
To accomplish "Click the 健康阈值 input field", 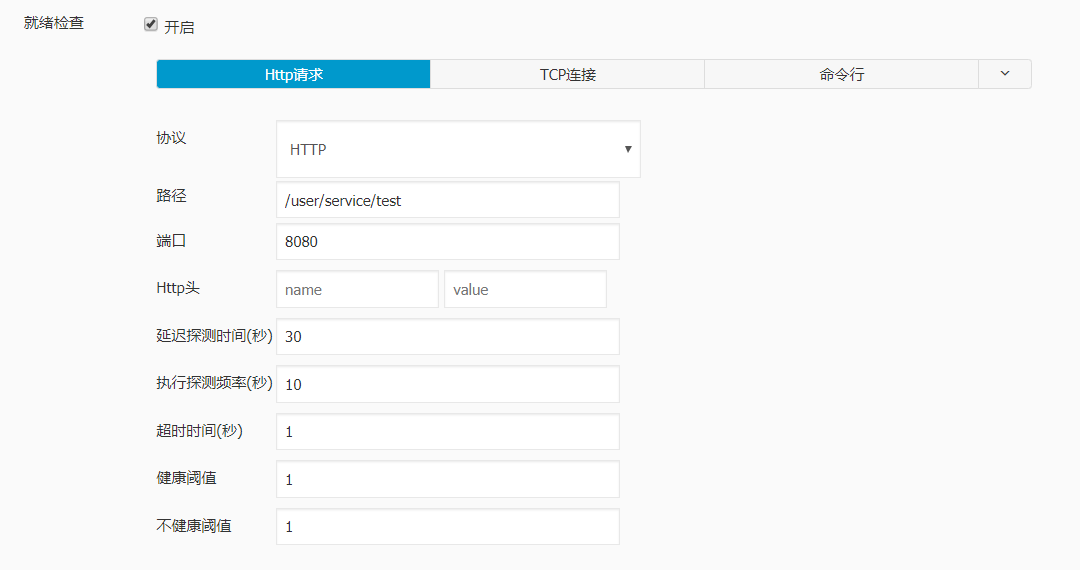I will click(x=447, y=479).
